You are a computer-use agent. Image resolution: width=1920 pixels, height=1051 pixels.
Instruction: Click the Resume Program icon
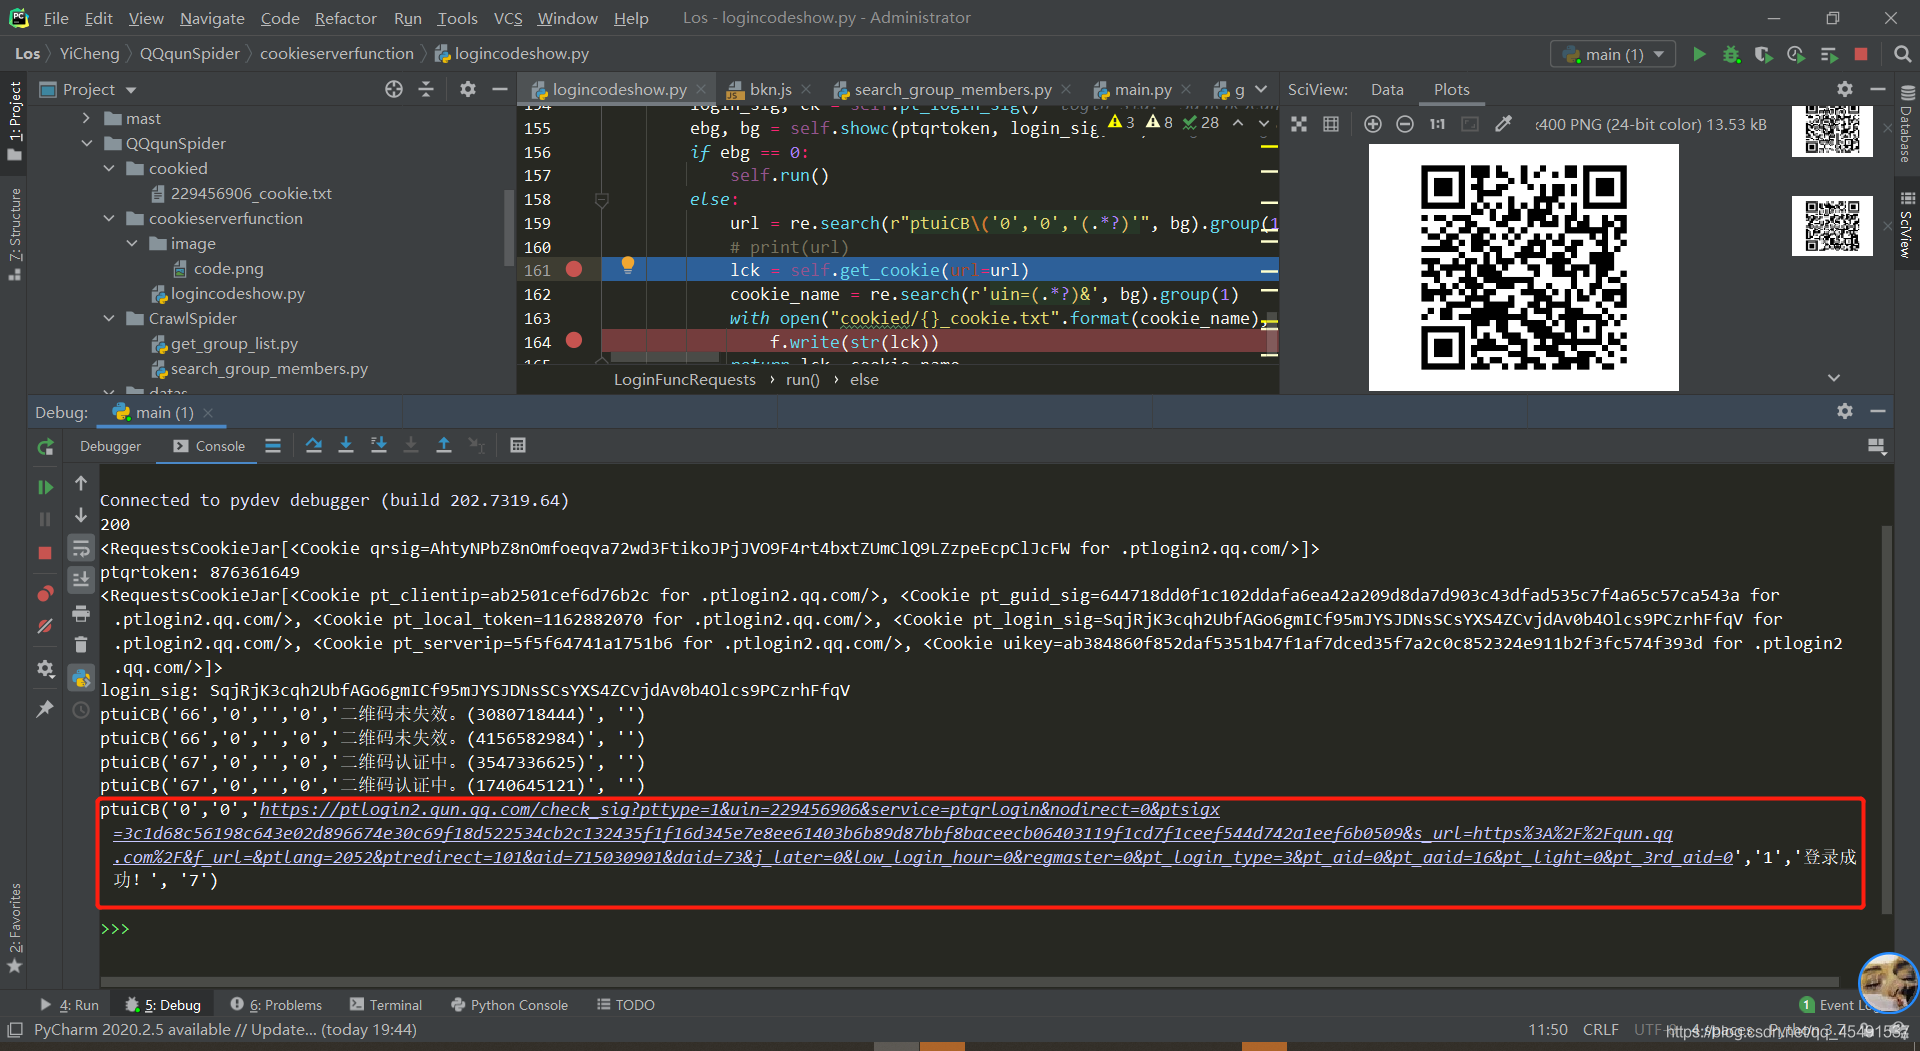click(45, 487)
